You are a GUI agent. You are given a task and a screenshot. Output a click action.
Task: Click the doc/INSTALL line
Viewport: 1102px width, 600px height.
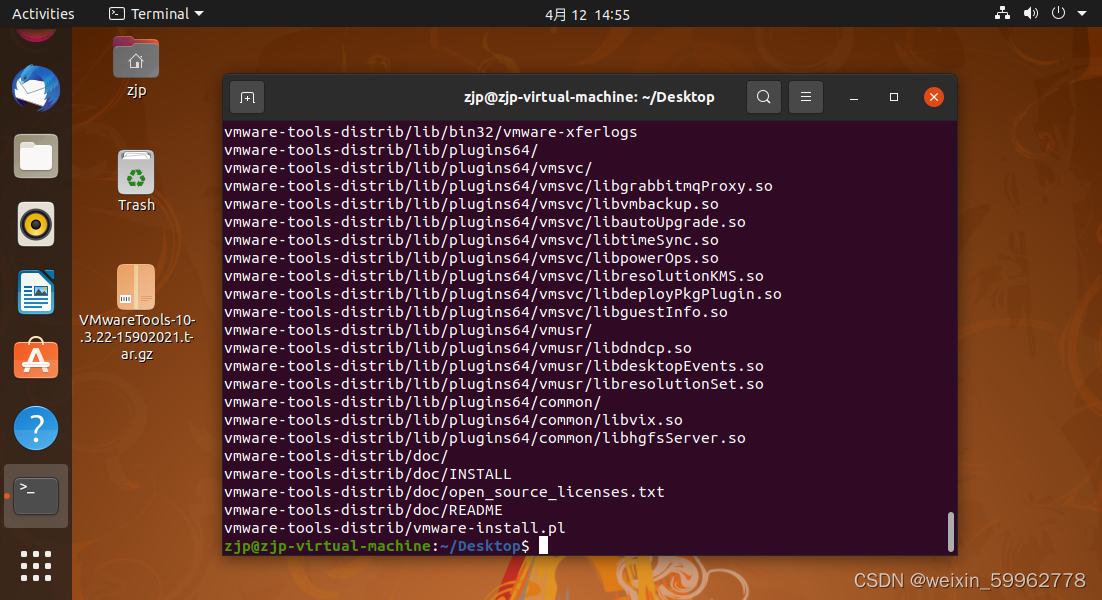(368, 474)
